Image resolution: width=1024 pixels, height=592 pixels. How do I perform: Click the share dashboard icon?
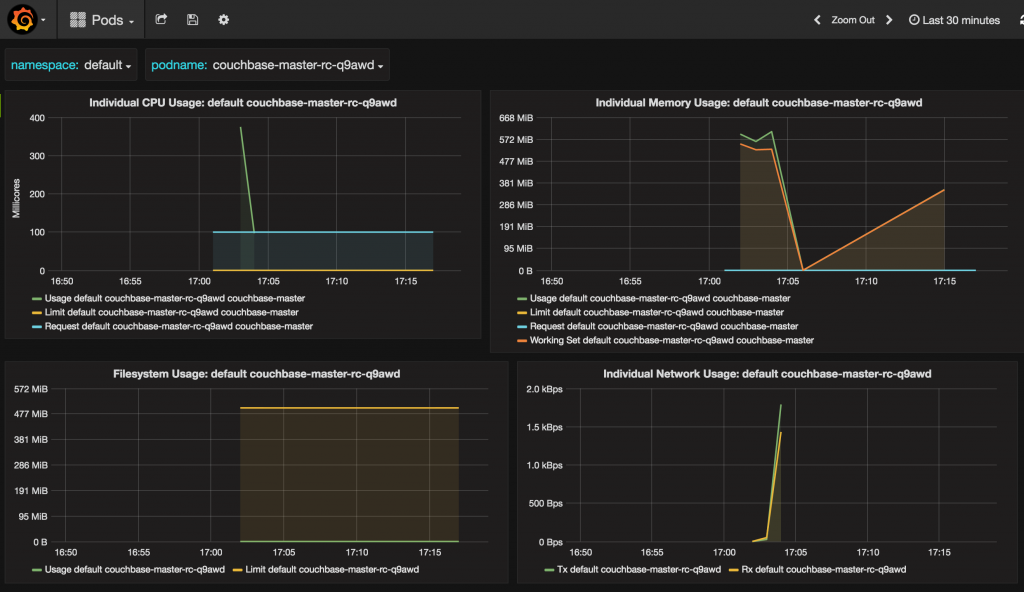tap(161, 20)
